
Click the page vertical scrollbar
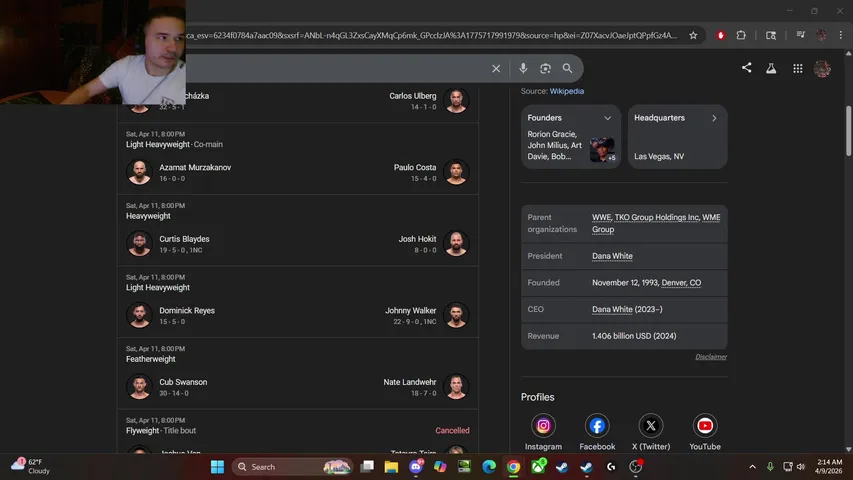[x=848, y=131]
